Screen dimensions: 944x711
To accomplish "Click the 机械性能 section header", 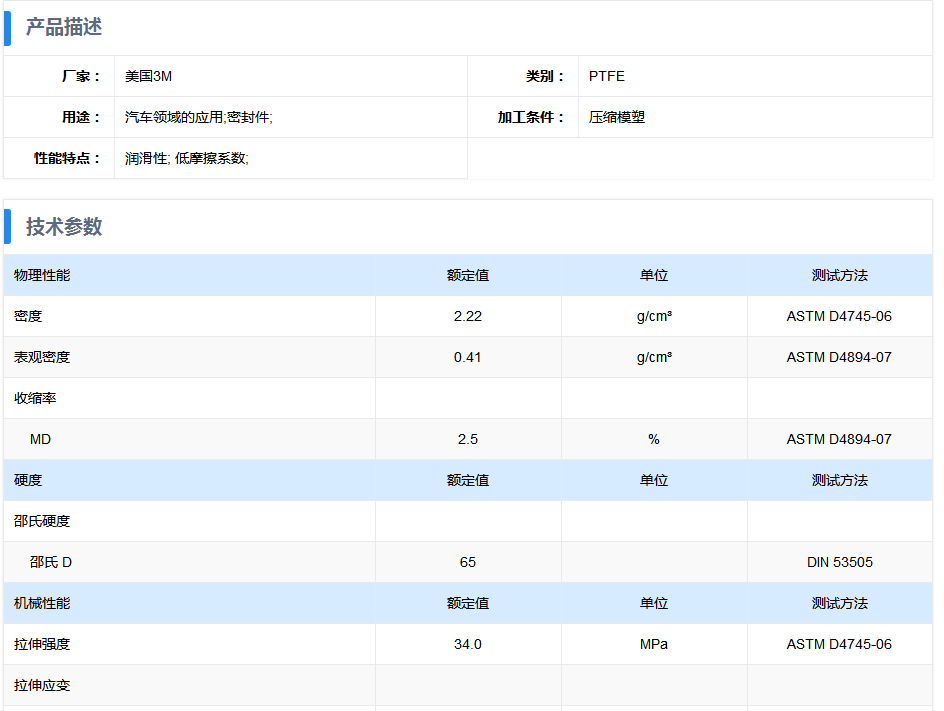I will 42,603.
